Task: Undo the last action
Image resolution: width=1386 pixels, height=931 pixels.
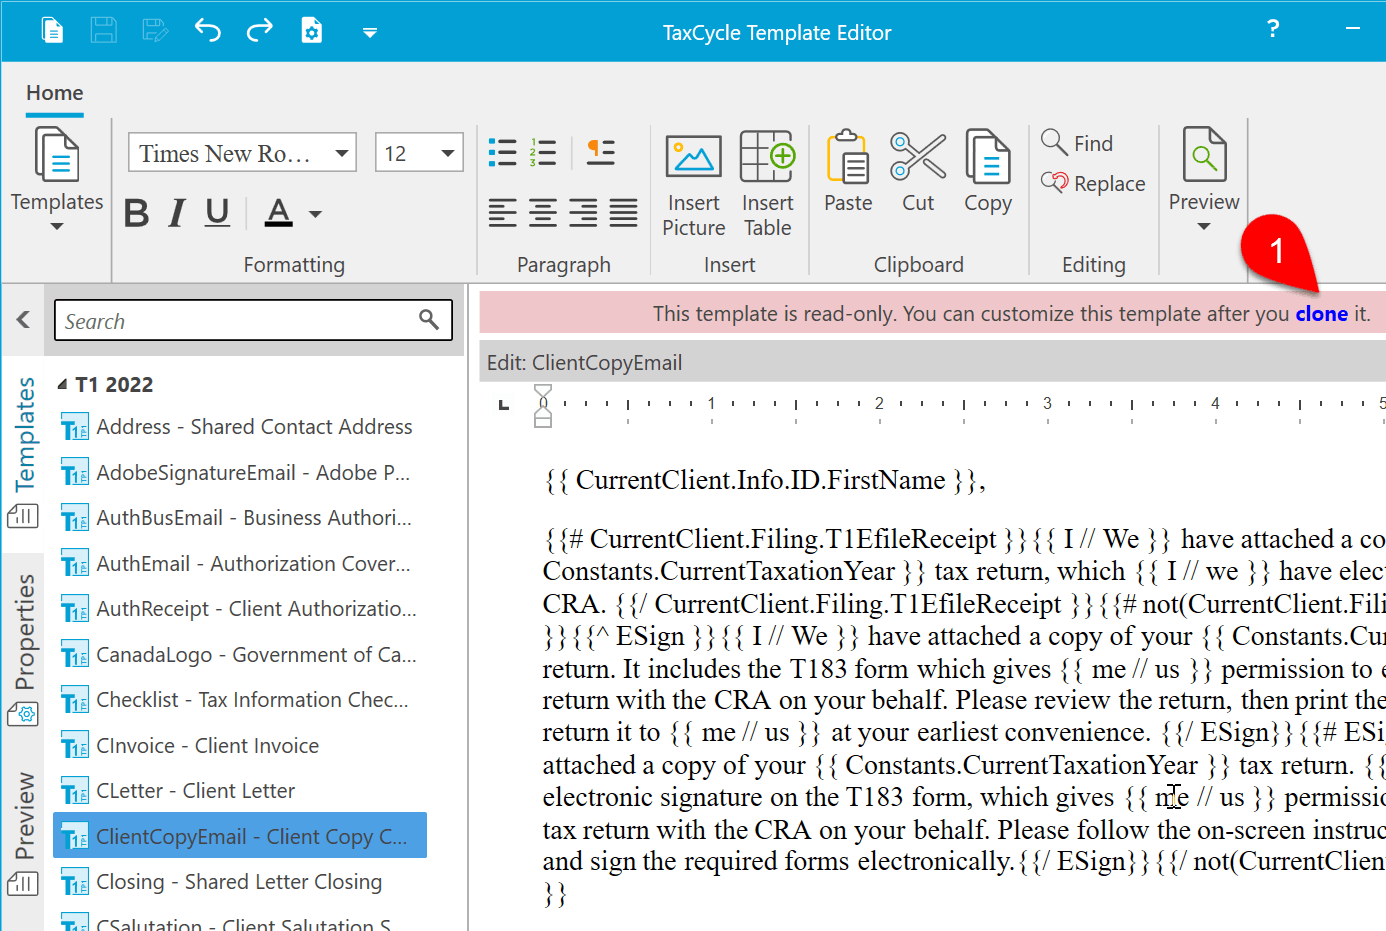Action: click(207, 31)
